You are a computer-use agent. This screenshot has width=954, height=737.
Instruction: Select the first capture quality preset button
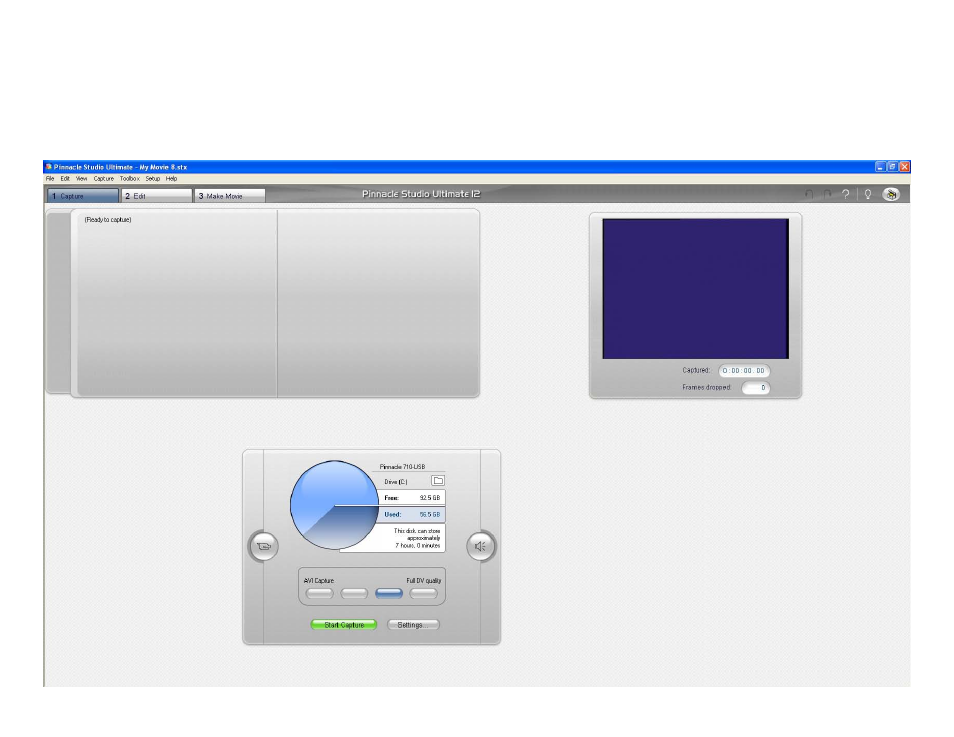pyautogui.click(x=319, y=593)
